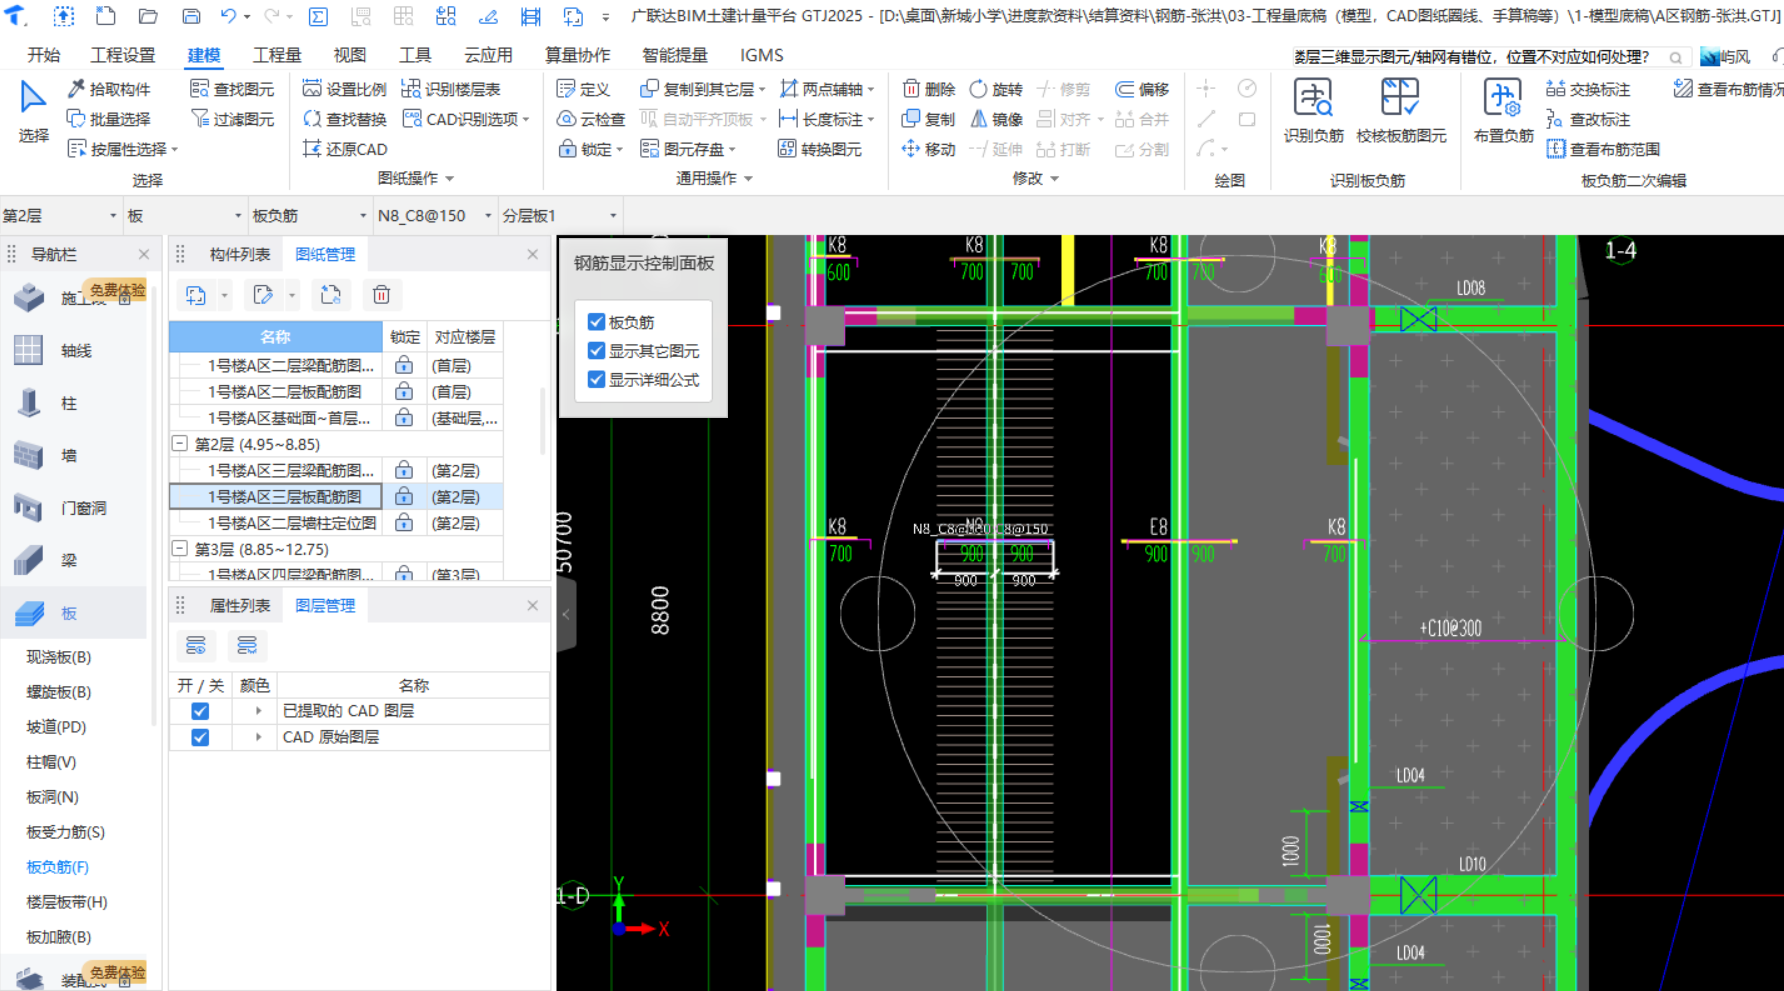The height and width of the screenshot is (991, 1784).
Task: Click 查找替换 tool
Action: 344,119
